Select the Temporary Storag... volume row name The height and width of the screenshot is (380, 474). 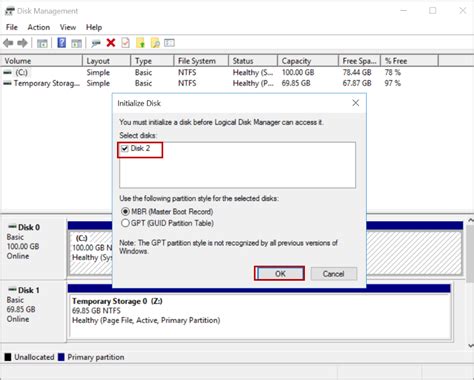coord(46,83)
